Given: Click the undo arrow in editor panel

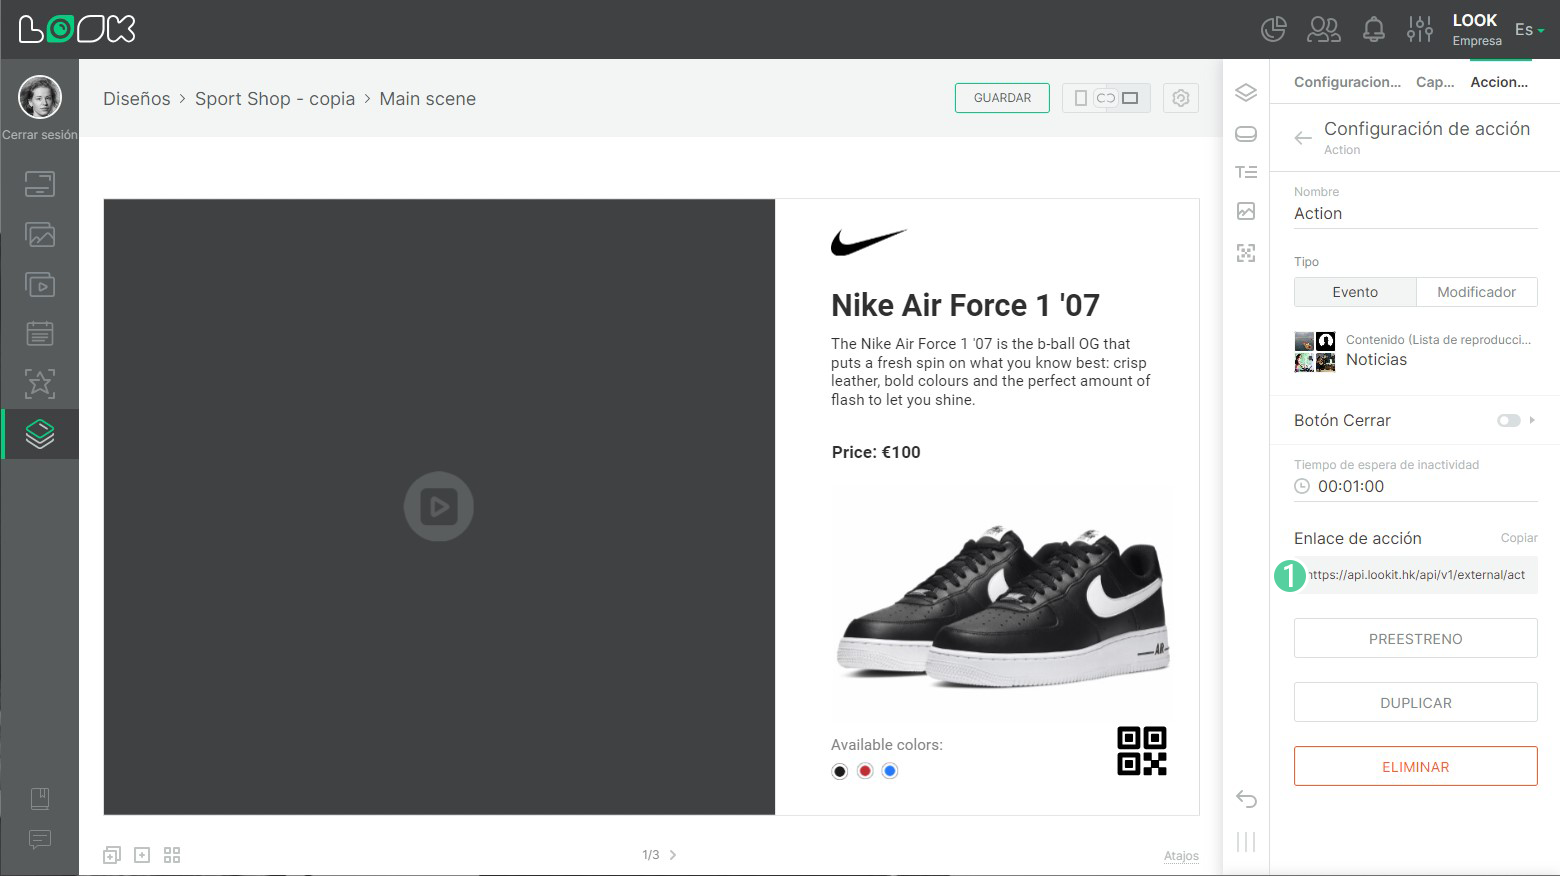Looking at the screenshot, I should pyautogui.click(x=1246, y=798).
